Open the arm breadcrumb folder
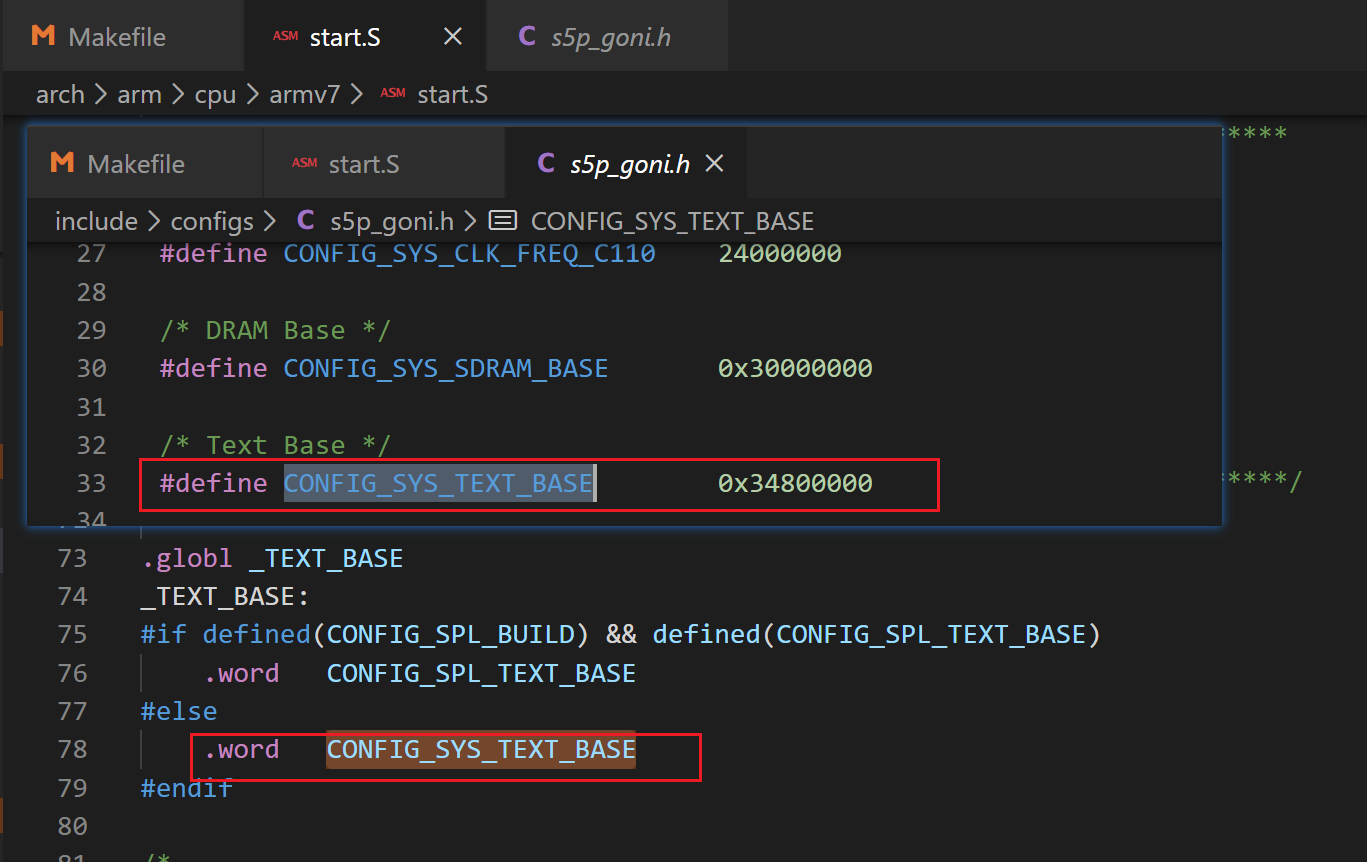The image size is (1367, 862). tap(139, 95)
